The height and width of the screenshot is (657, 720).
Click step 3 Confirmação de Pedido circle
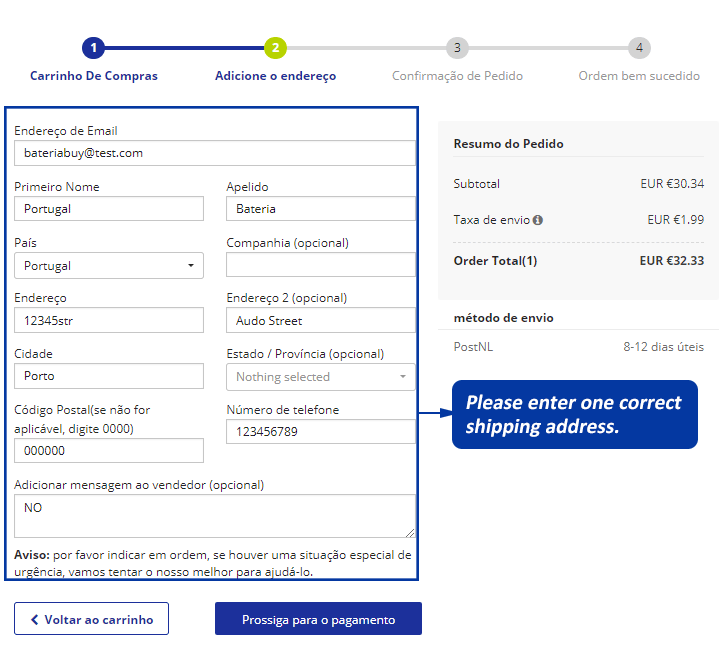[x=457, y=47]
